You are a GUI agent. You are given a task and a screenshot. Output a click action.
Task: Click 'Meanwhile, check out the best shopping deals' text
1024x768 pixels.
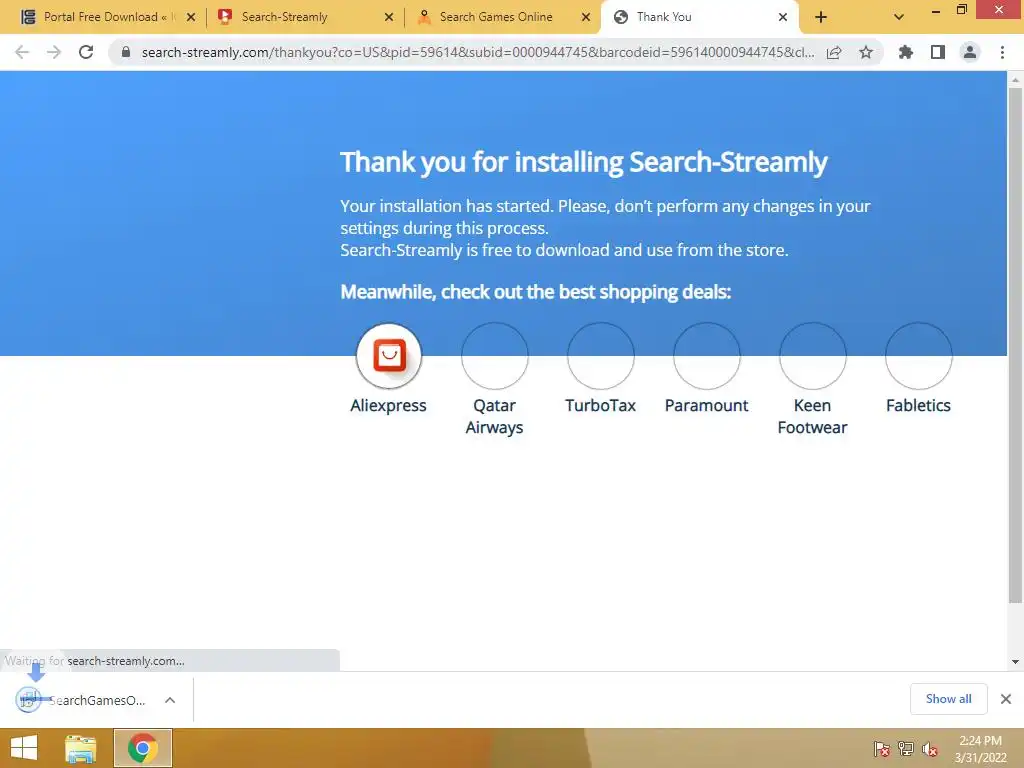(536, 292)
